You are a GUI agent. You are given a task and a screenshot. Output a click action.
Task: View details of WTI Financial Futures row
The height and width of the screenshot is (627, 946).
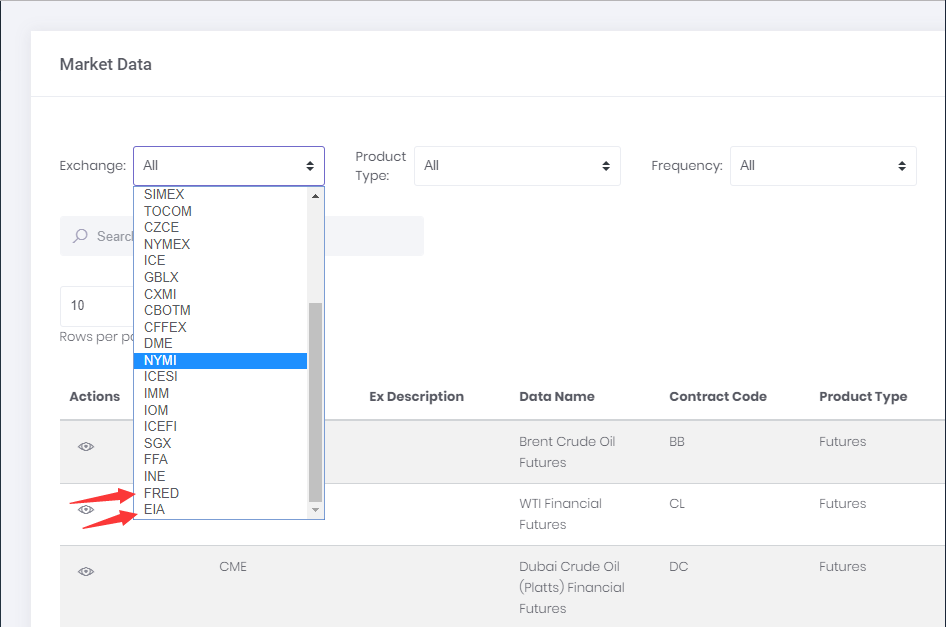point(86,509)
